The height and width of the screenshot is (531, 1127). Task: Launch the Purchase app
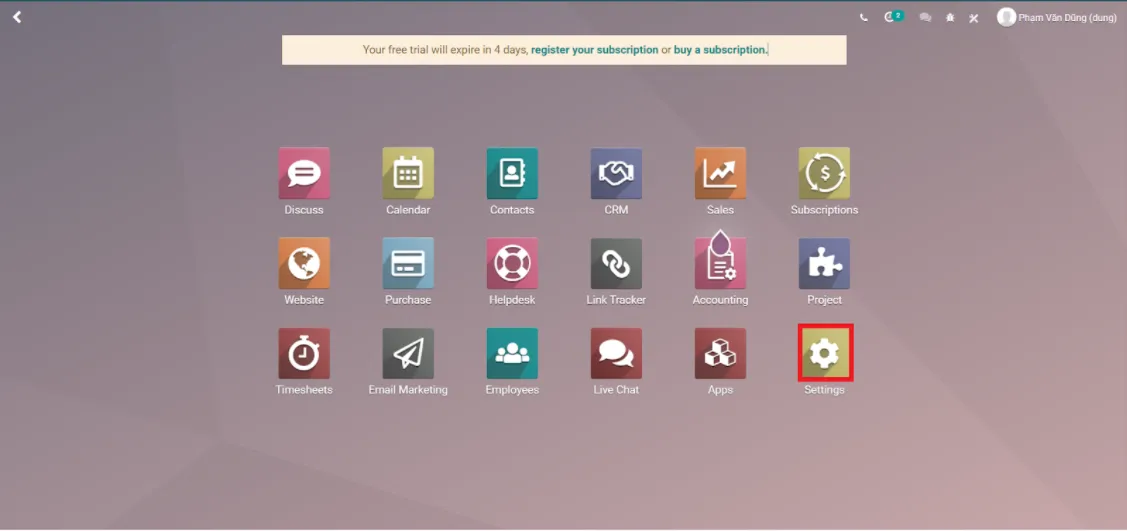tap(408, 263)
